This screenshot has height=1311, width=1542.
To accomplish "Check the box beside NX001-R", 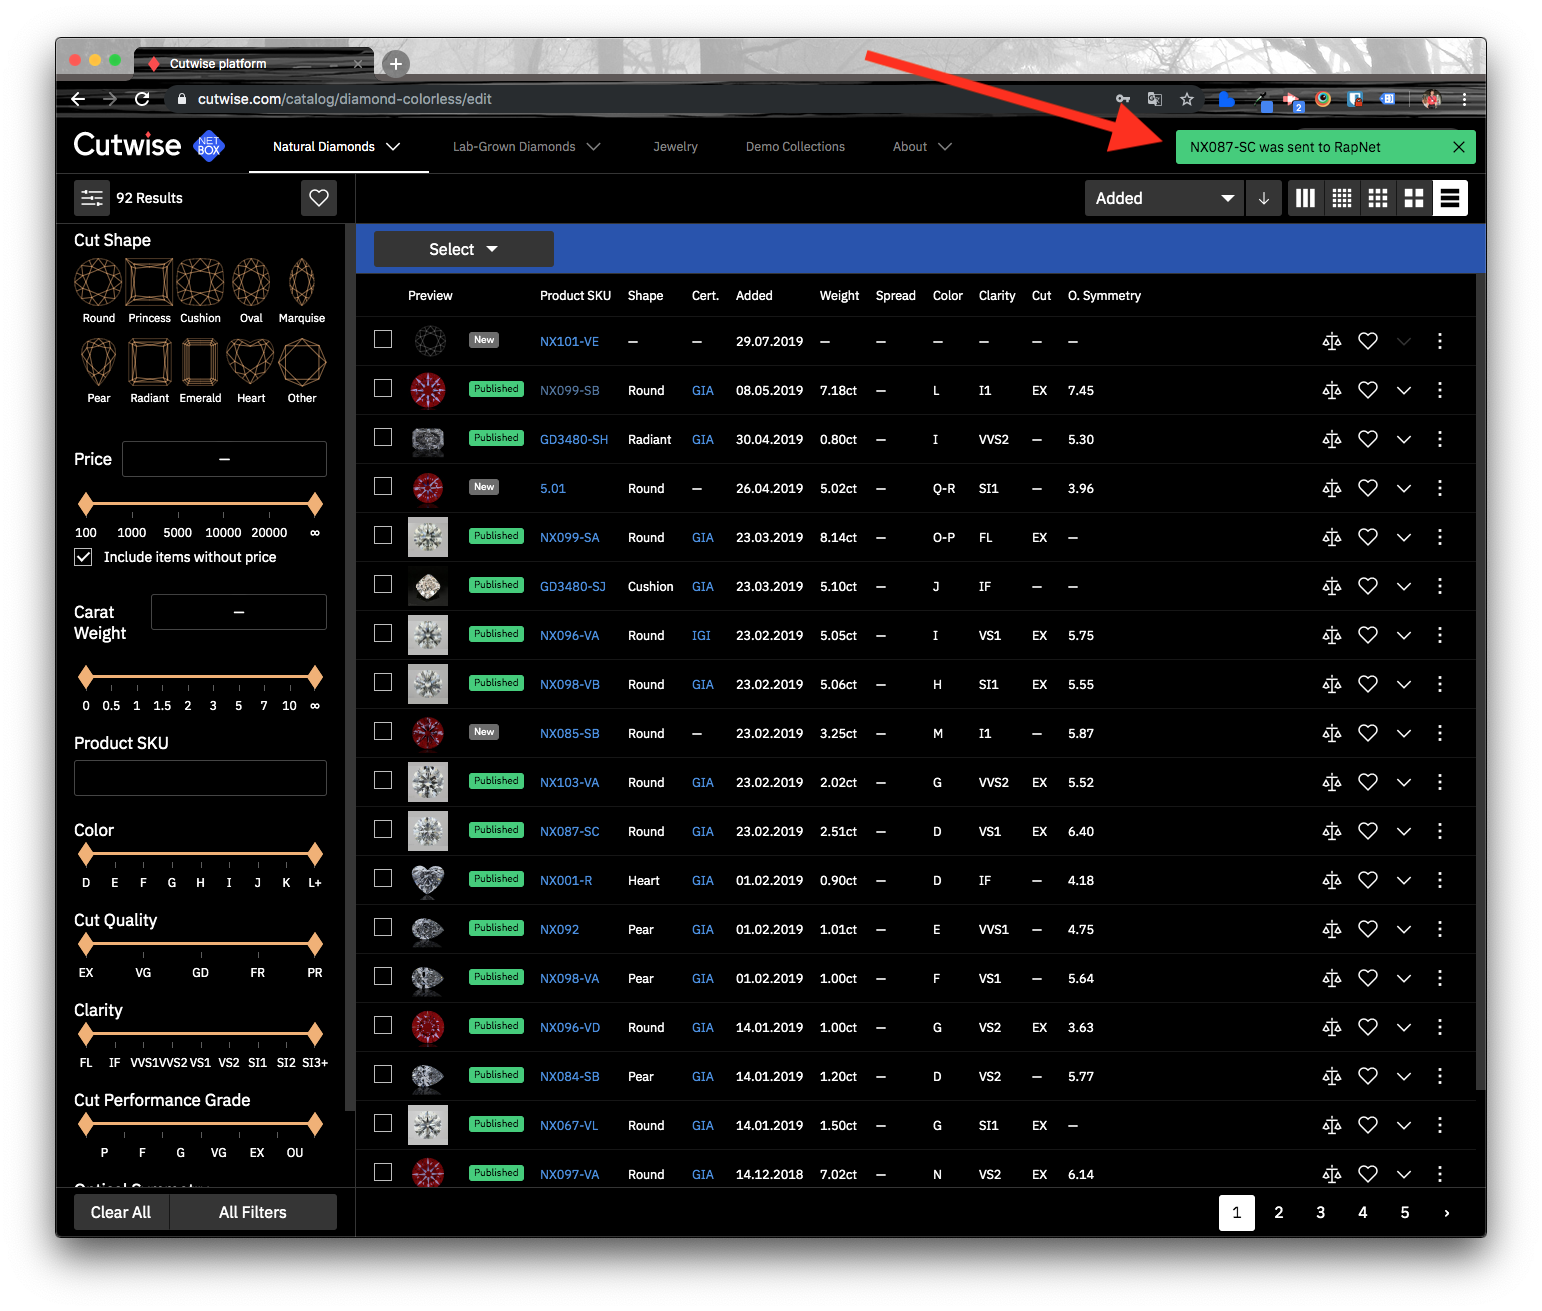I will point(383,878).
